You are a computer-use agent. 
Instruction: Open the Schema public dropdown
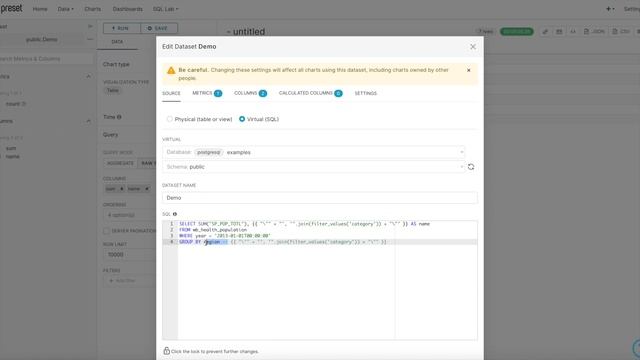(x=313, y=167)
